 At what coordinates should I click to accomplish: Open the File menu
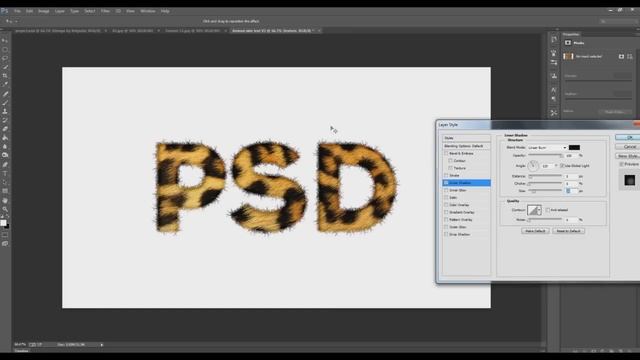pyautogui.click(x=18, y=11)
